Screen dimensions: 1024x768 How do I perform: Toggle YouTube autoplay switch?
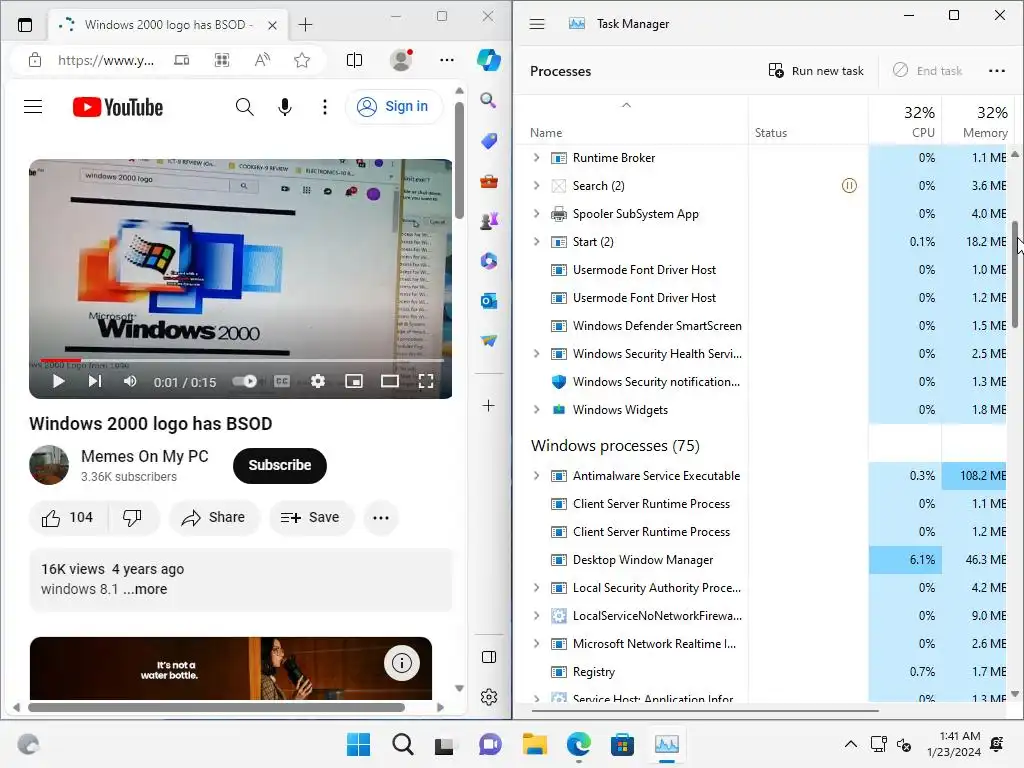245,381
